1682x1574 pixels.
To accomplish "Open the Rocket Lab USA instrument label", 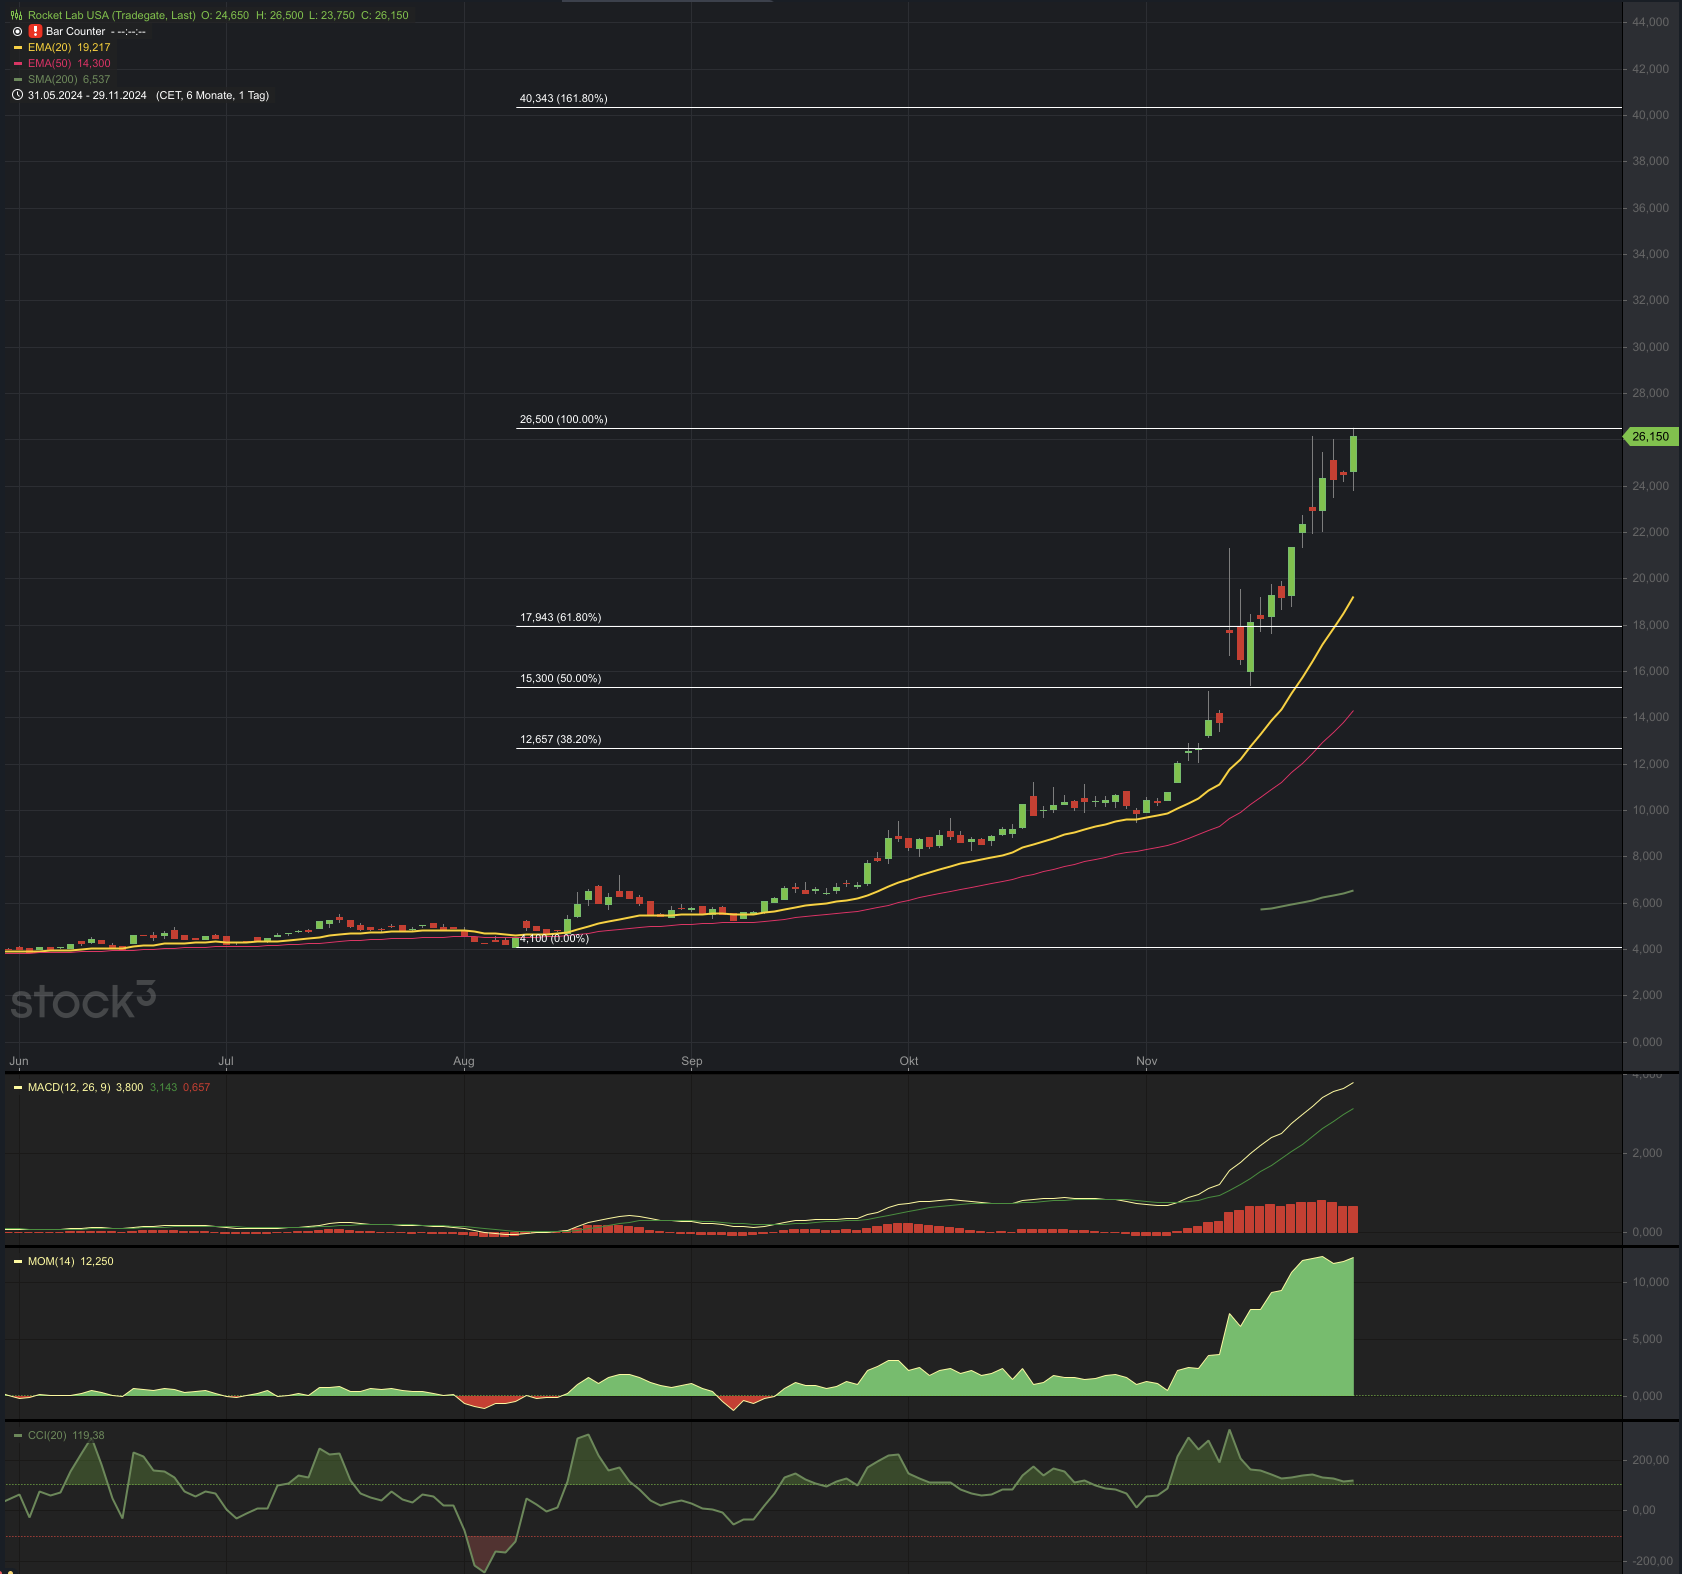I will 111,15.
